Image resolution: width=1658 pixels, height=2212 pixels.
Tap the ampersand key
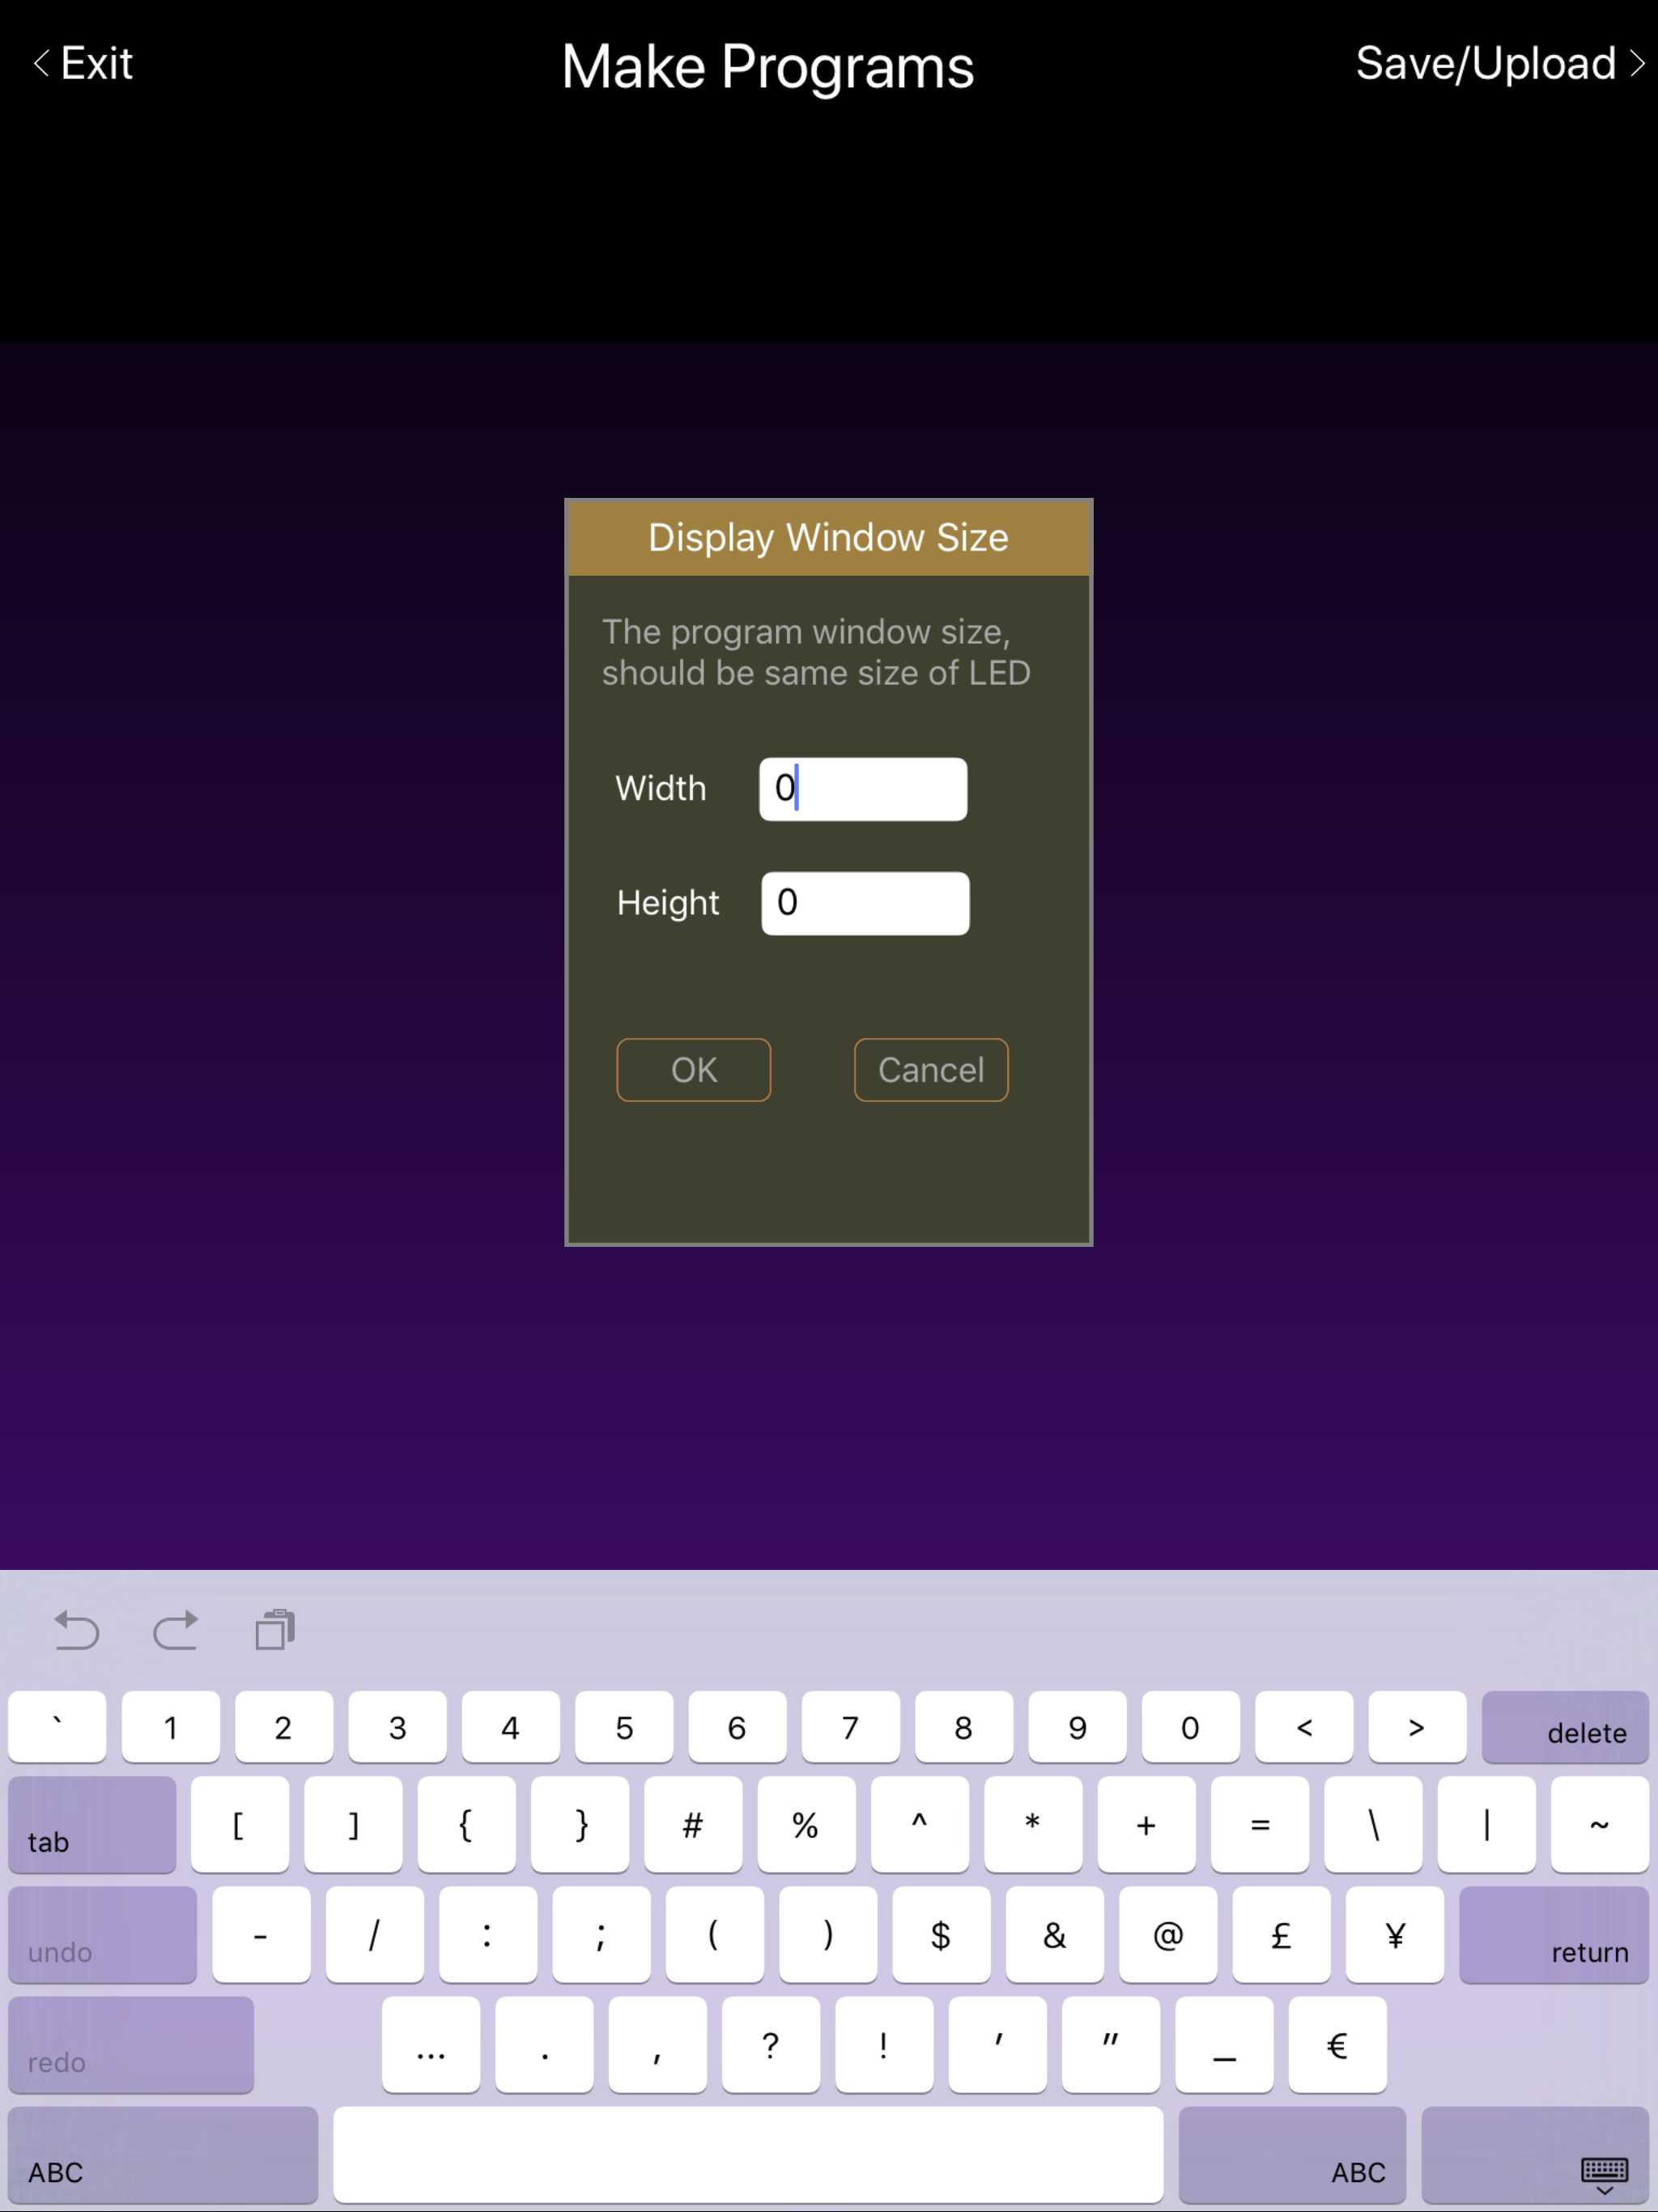pyautogui.click(x=1055, y=1935)
